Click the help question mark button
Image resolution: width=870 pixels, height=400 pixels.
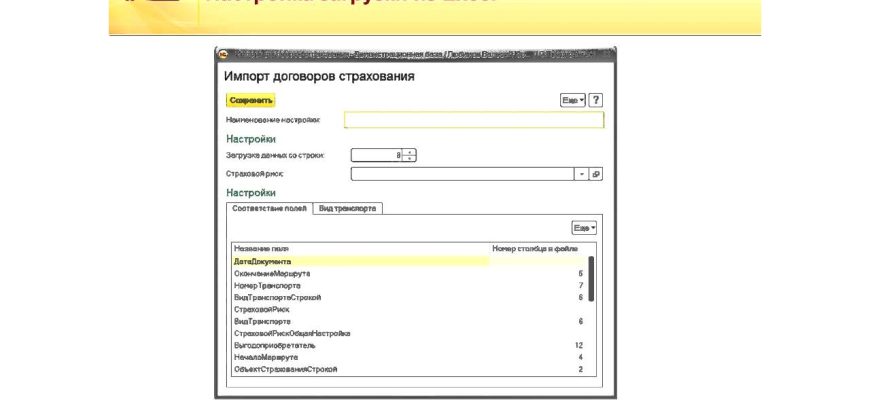click(596, 100)
